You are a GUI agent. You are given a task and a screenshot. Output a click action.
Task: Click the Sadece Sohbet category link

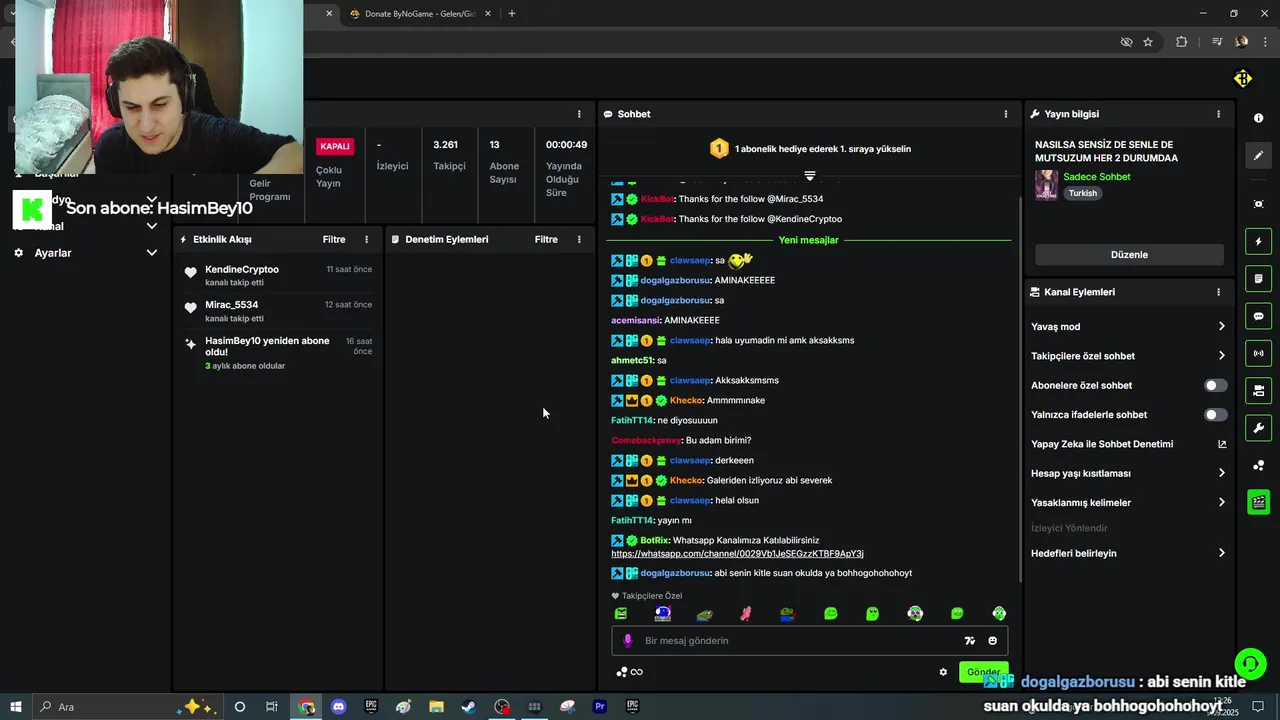[1097, 177]
